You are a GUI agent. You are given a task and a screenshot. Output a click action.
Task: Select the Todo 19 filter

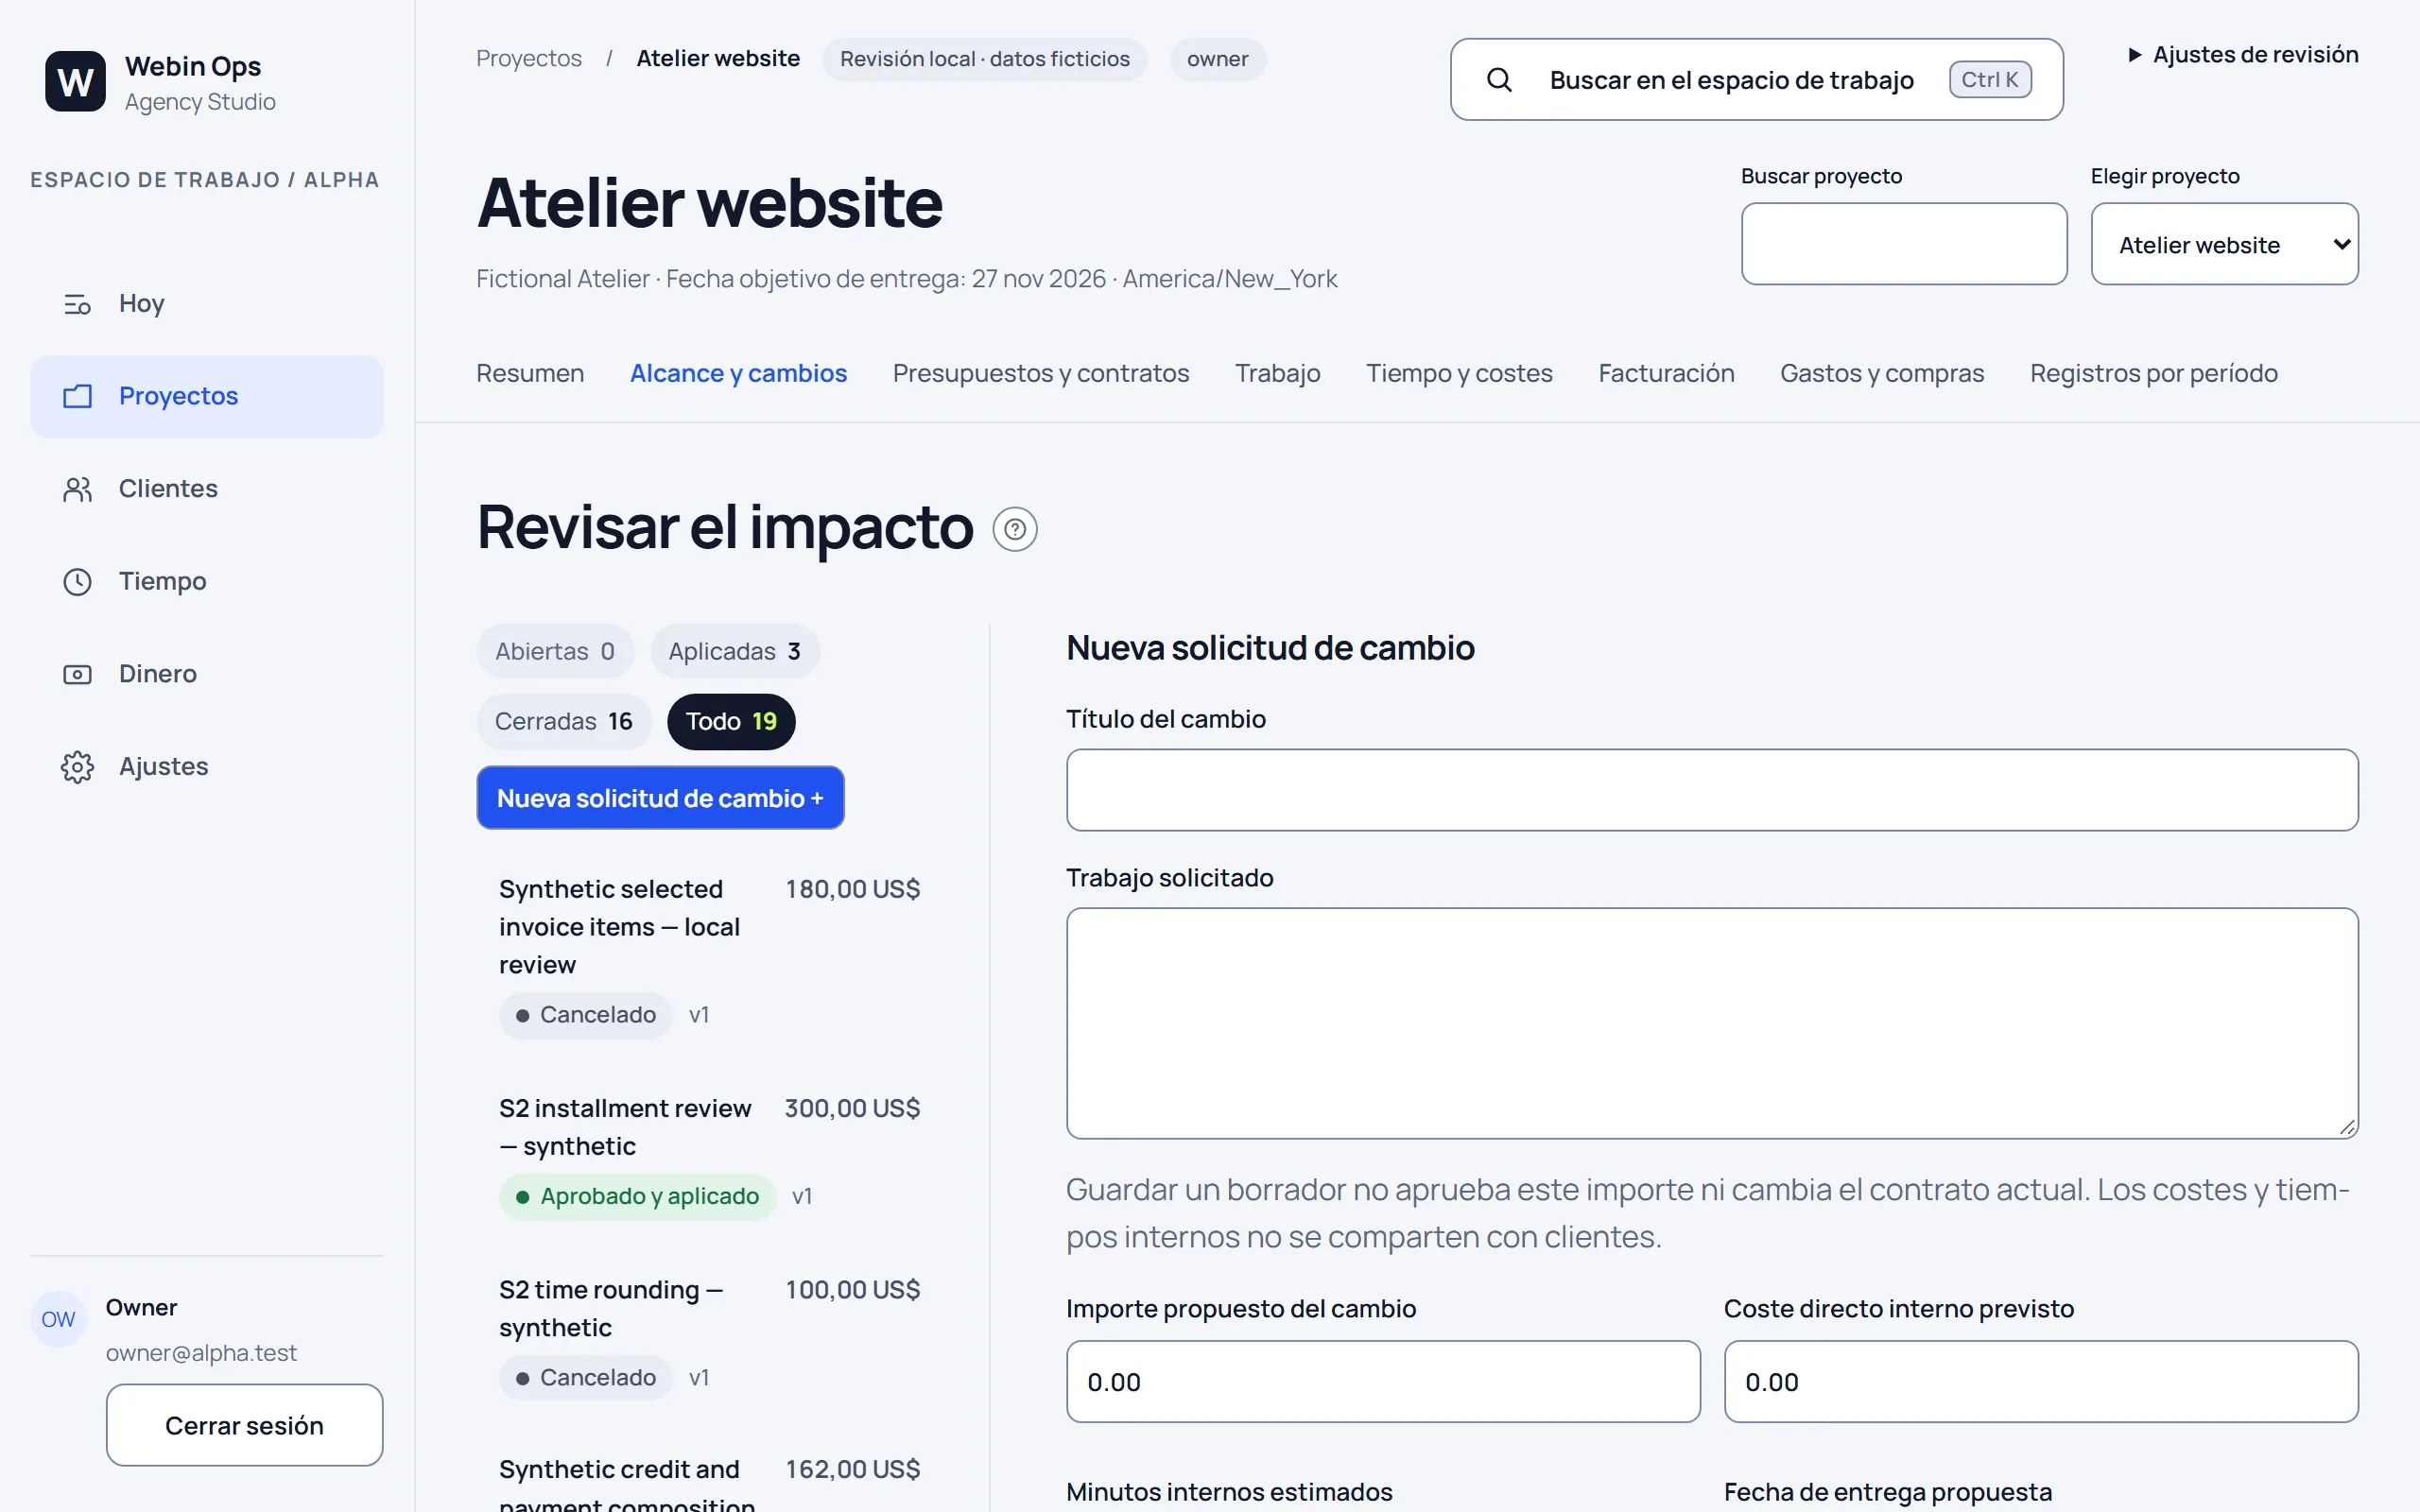coord(731,721)
